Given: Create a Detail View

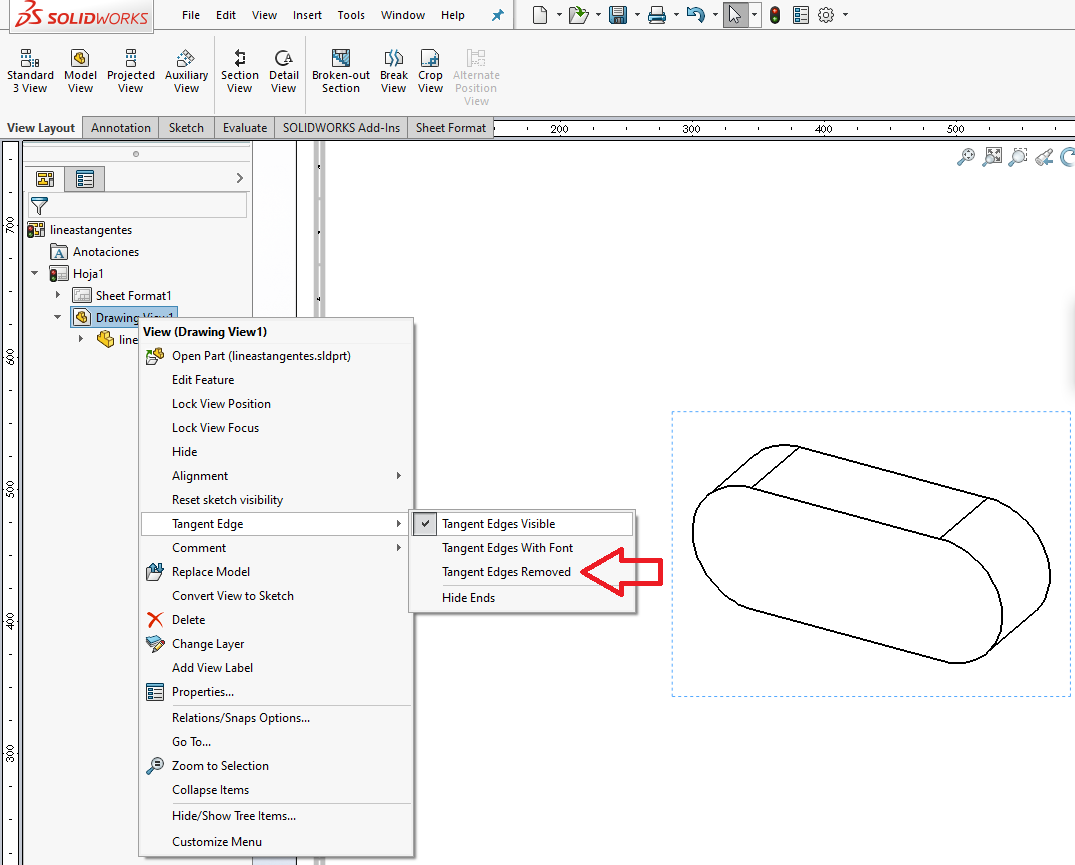Looking at the screenshot, I should [283, 70].
